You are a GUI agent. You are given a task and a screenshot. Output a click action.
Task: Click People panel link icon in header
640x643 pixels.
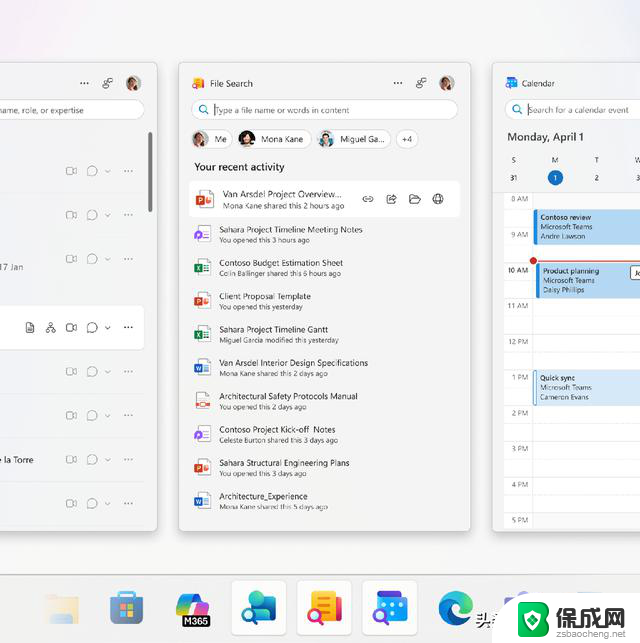coord(107,83)
